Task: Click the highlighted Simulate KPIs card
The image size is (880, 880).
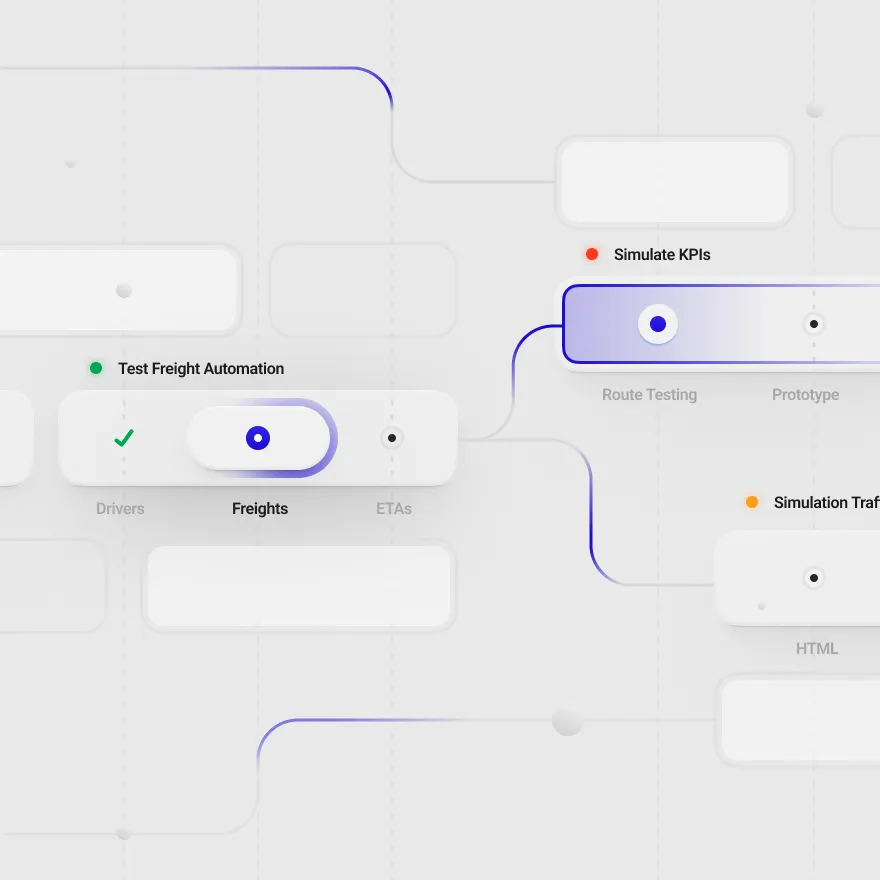Action: tap(722, 324)
